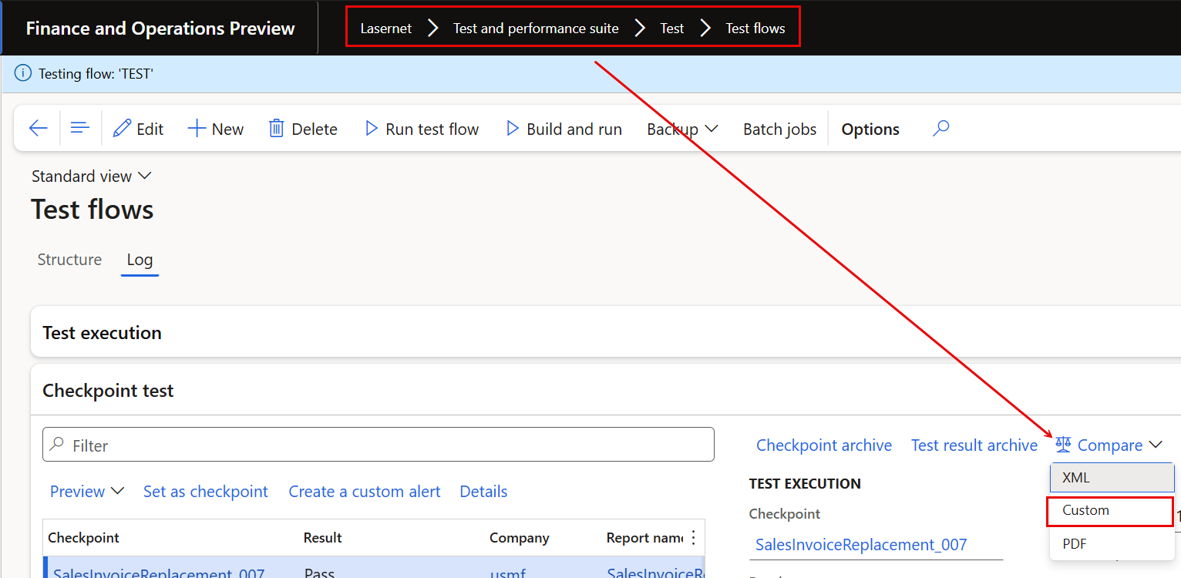Click the search magnifier in toolbar

click(x=941, y=129)
